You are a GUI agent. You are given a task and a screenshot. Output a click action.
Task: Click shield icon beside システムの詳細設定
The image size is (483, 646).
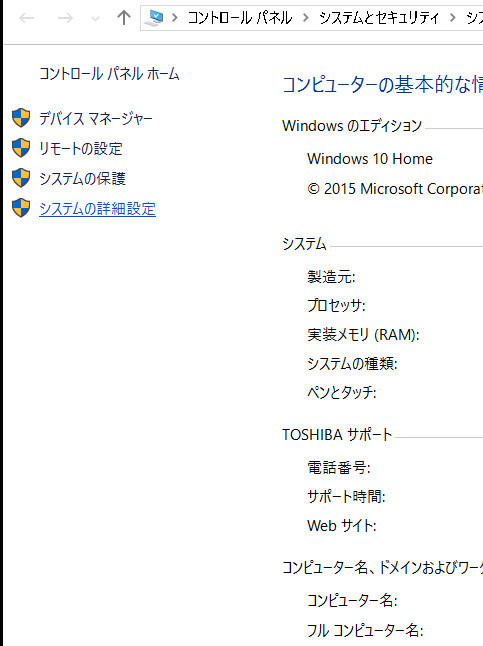coord(21,208)
